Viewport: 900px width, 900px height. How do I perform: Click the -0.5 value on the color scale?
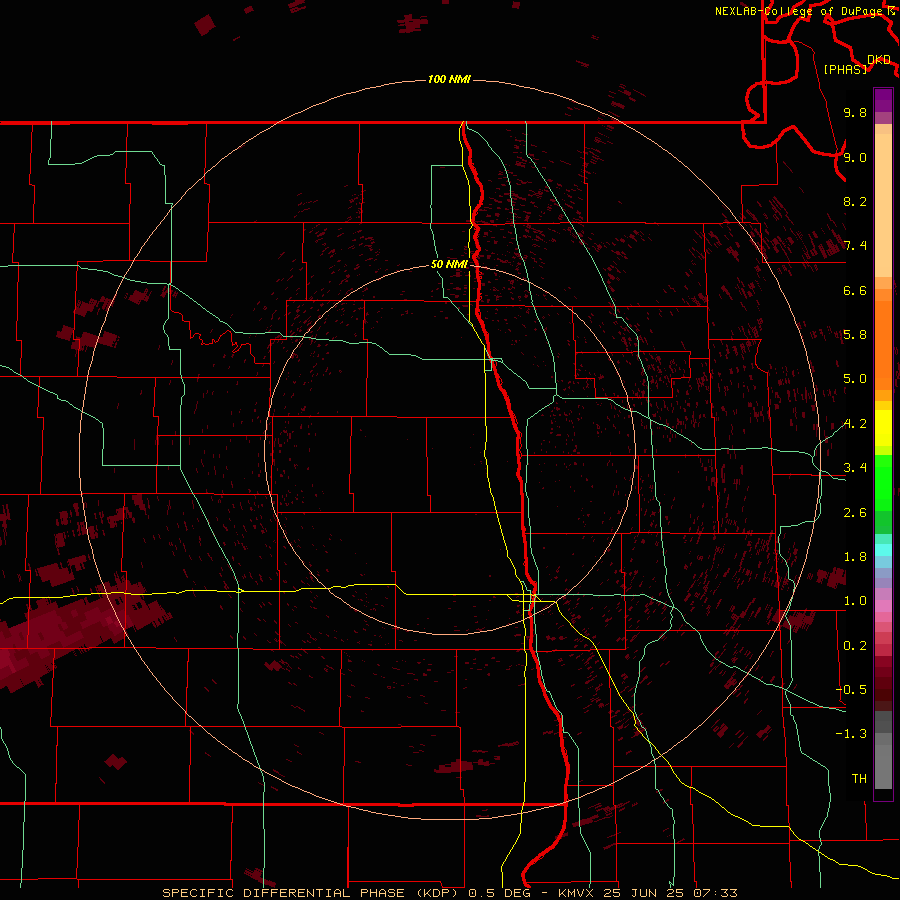(x=851, y=689)
